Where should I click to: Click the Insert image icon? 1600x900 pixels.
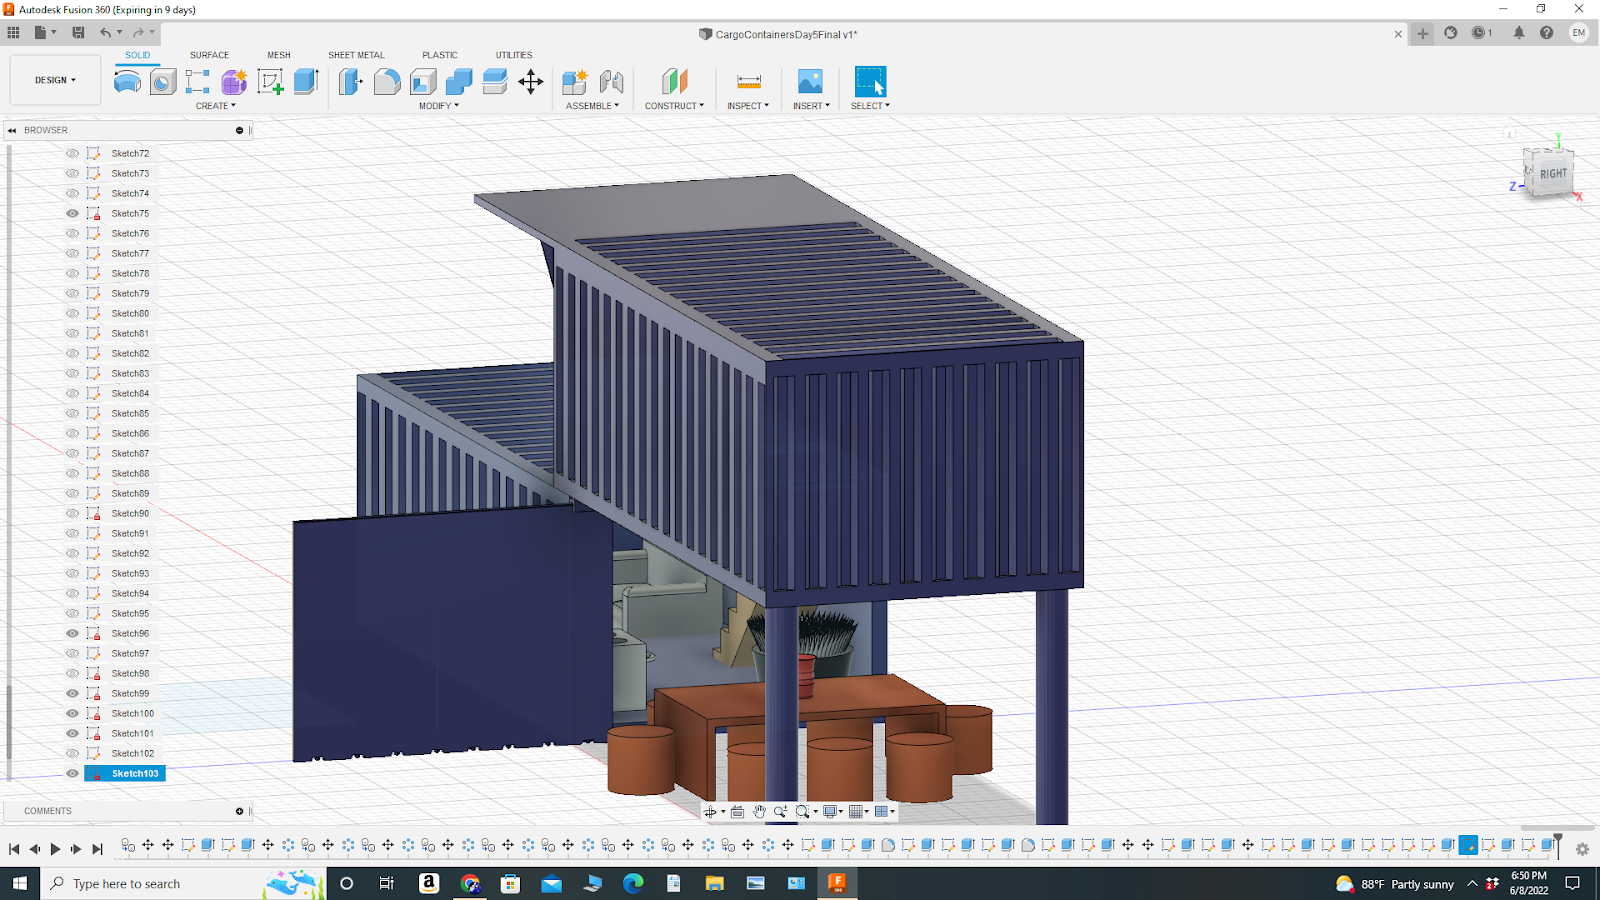(x=810, y=82)
